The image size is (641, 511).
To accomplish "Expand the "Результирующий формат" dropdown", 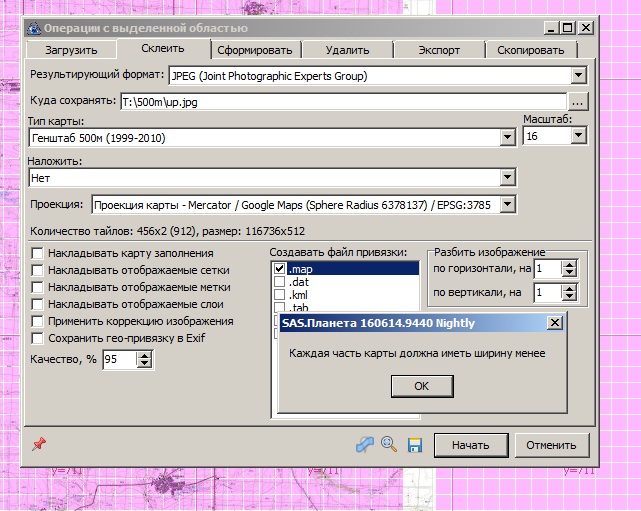I will coord(578,75).
